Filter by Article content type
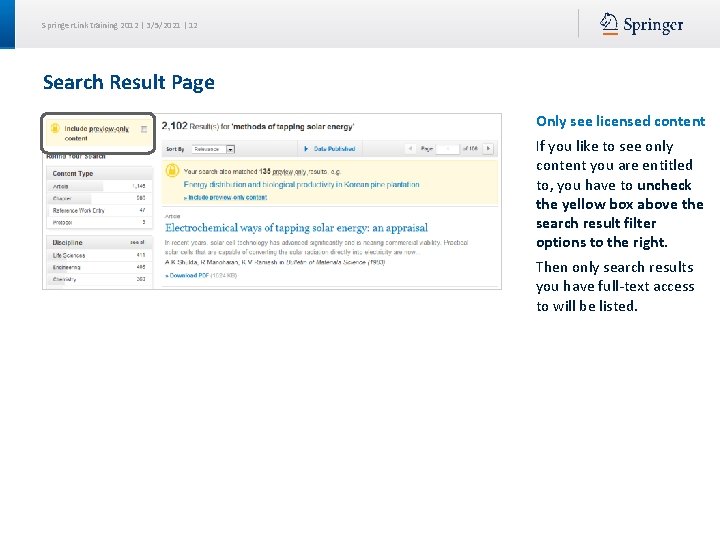Viewport: 720px width, 540px height. pos(99,186)
